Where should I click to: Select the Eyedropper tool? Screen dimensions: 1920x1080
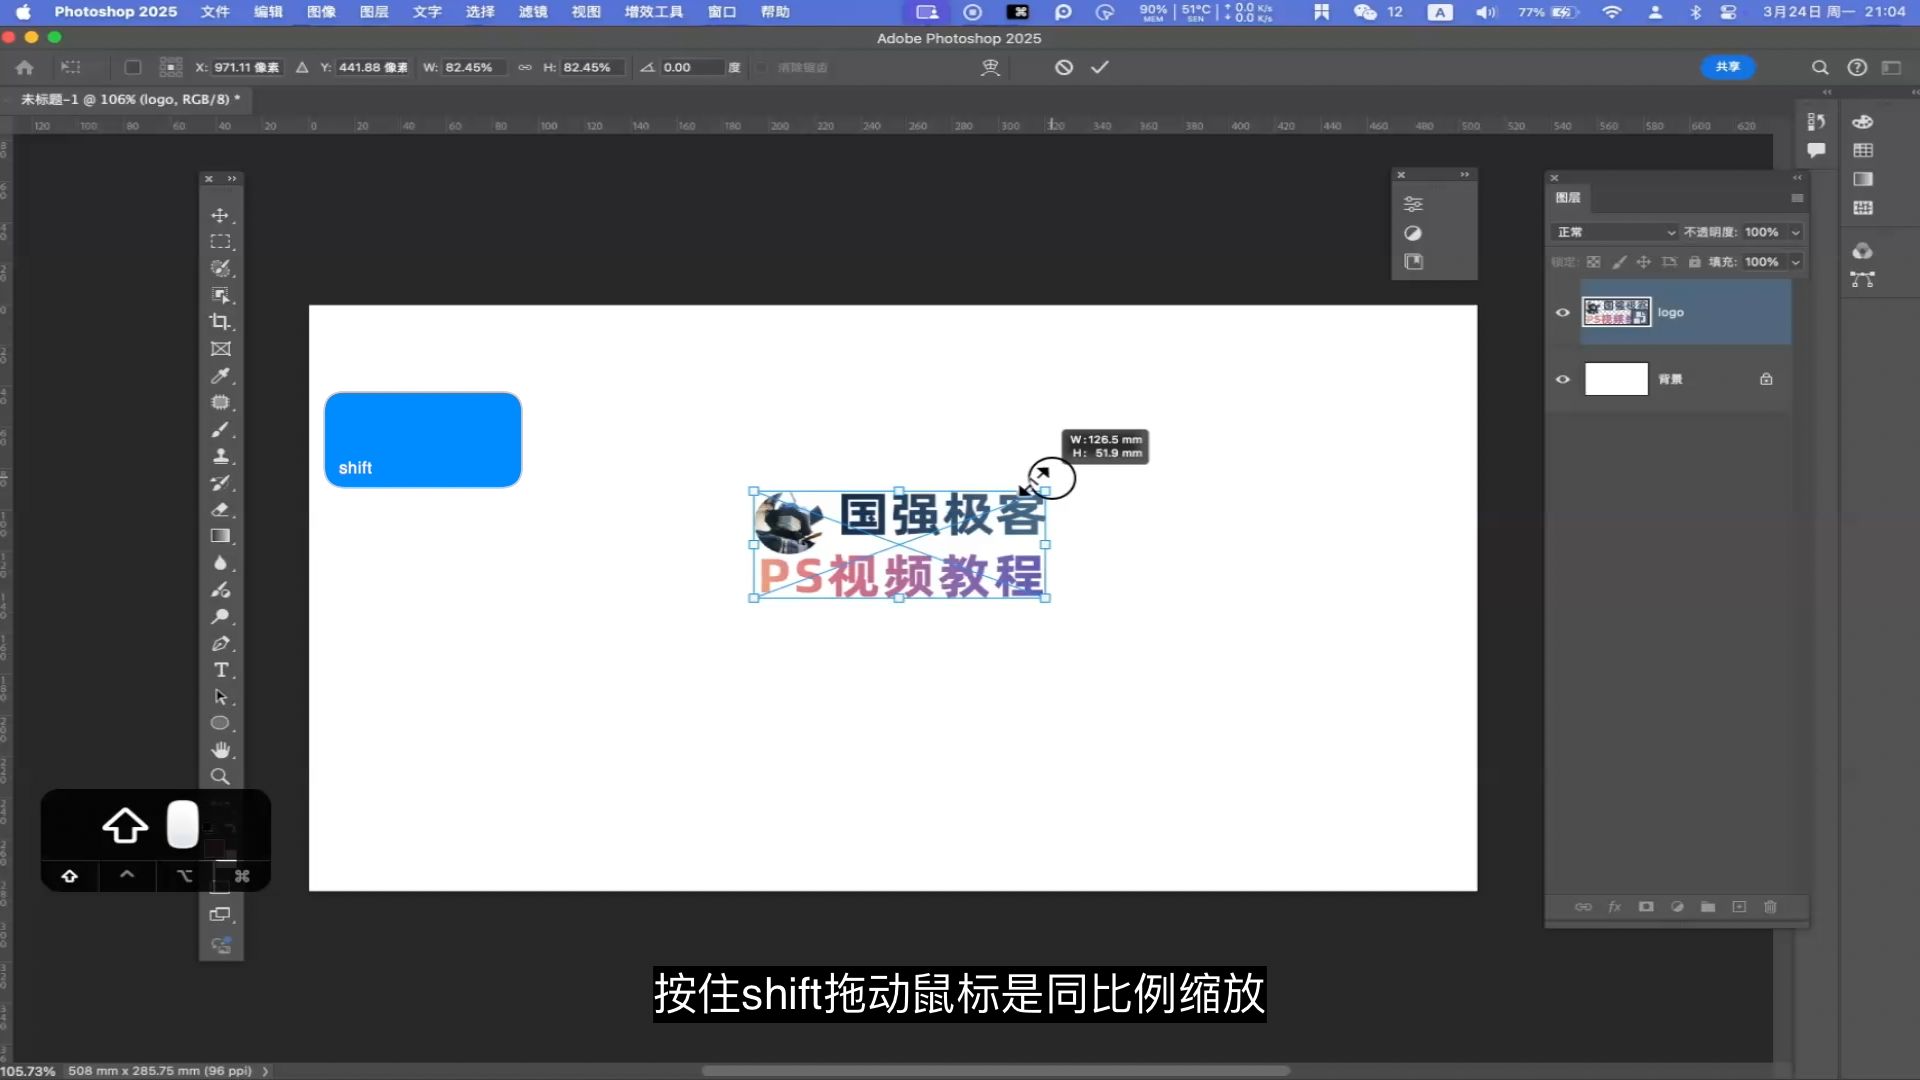220,376
